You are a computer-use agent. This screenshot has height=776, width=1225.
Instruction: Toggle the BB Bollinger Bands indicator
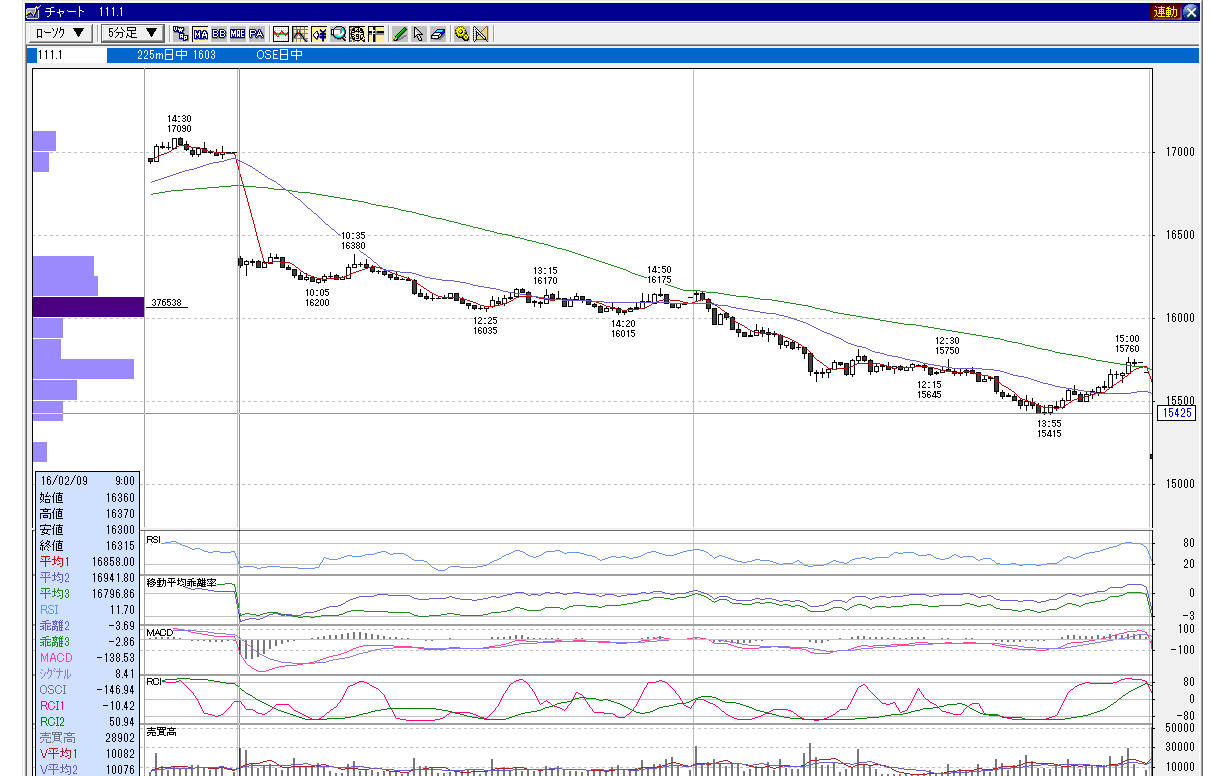click(219, 34)
